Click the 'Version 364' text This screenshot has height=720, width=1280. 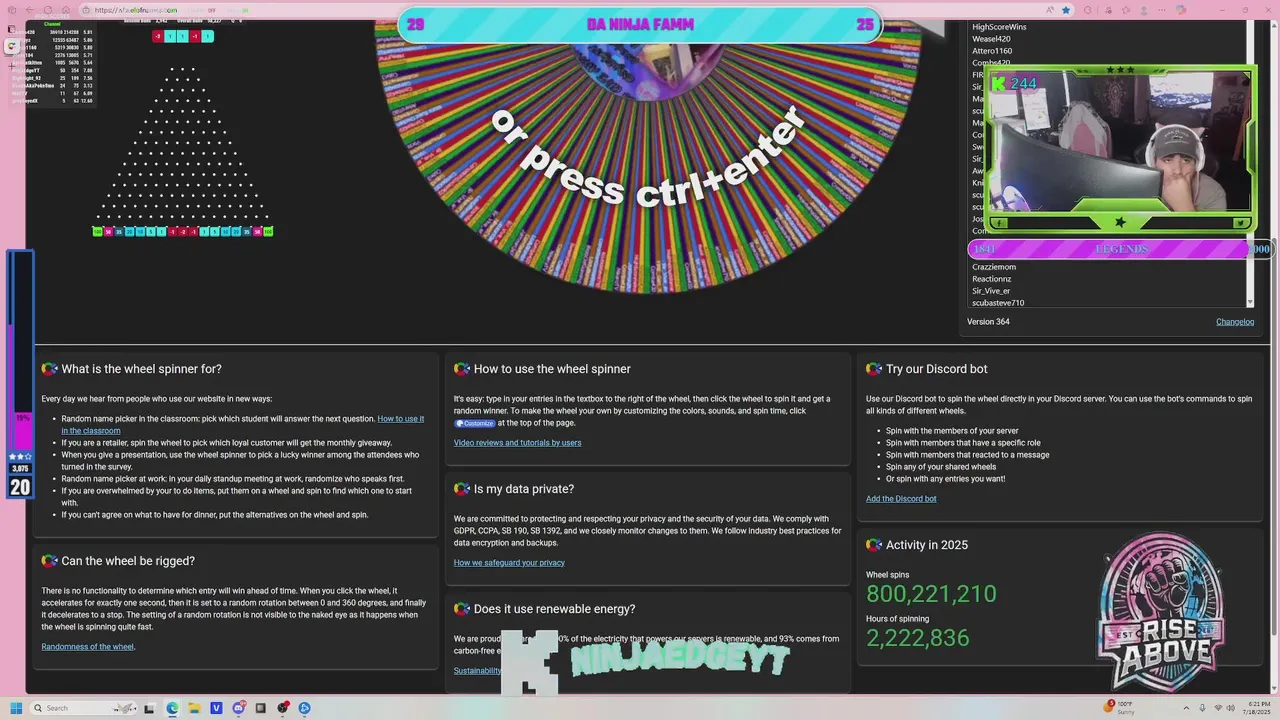tap(988, 322)
